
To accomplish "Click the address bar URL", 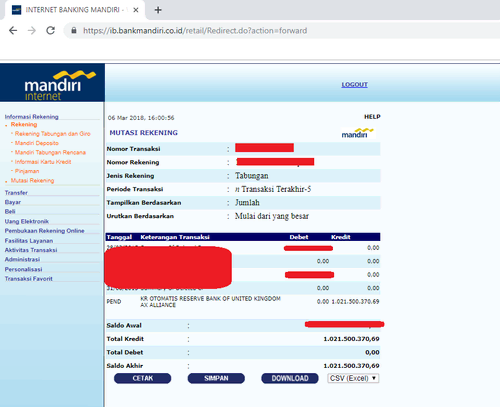I will pyautogui.click(x=195, y=31).
